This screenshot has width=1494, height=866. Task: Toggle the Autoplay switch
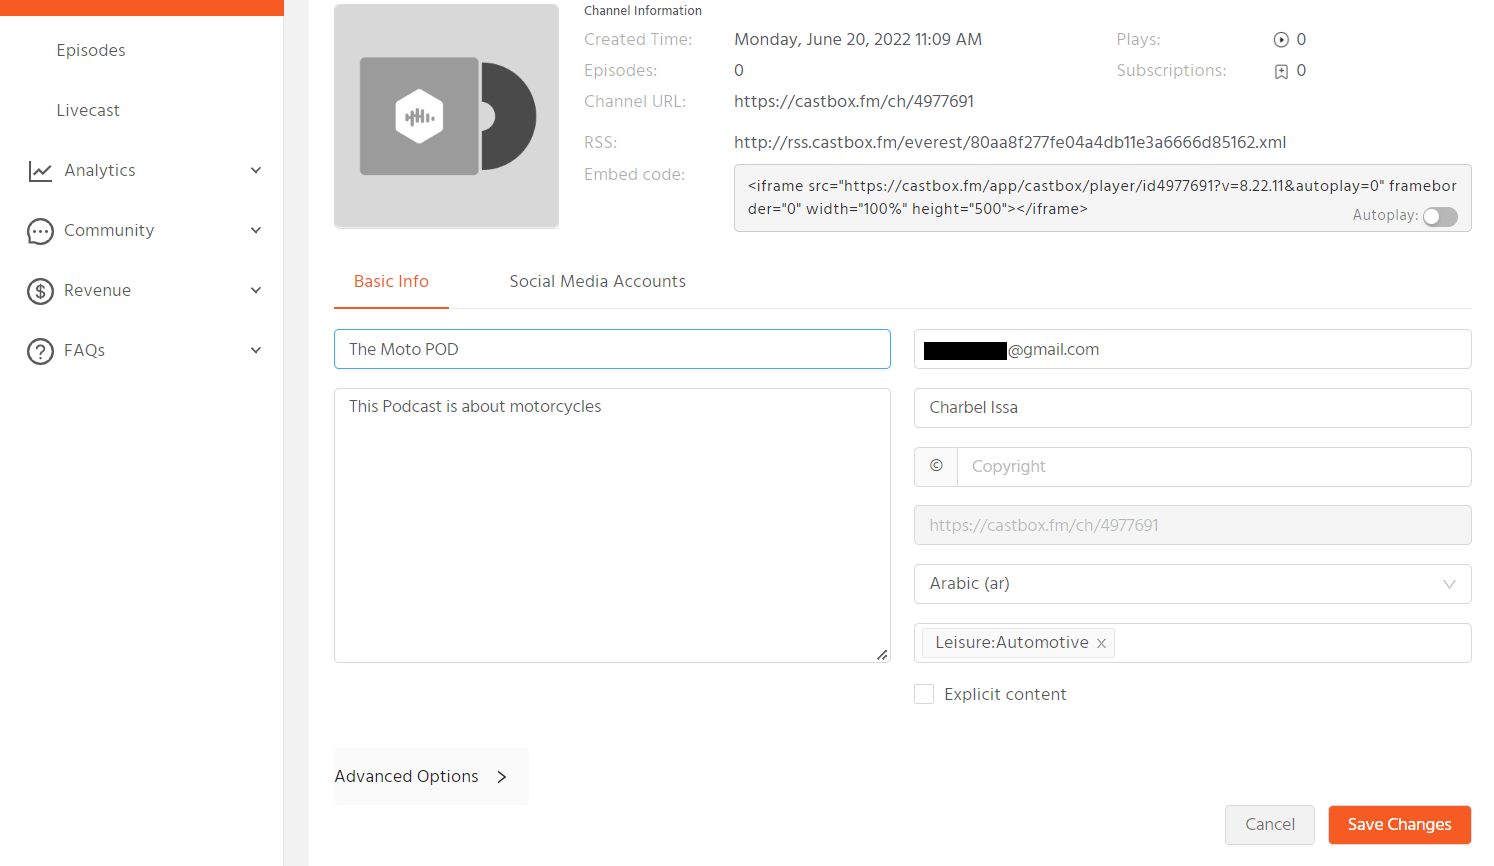pyautogui.click(x=1440, y=216)
